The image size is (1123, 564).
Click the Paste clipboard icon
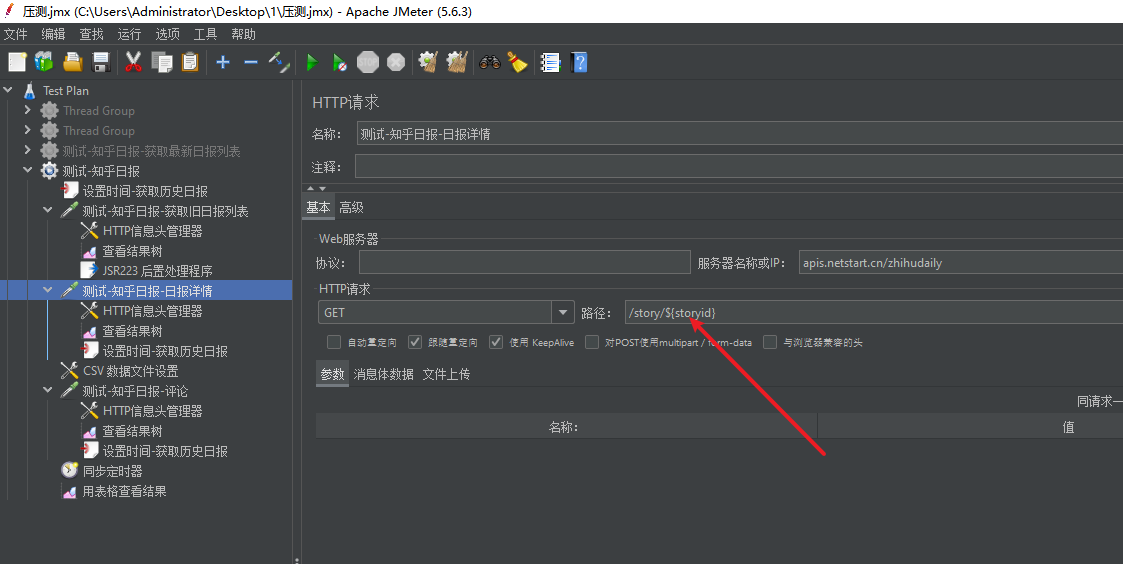tap(190, 62)
